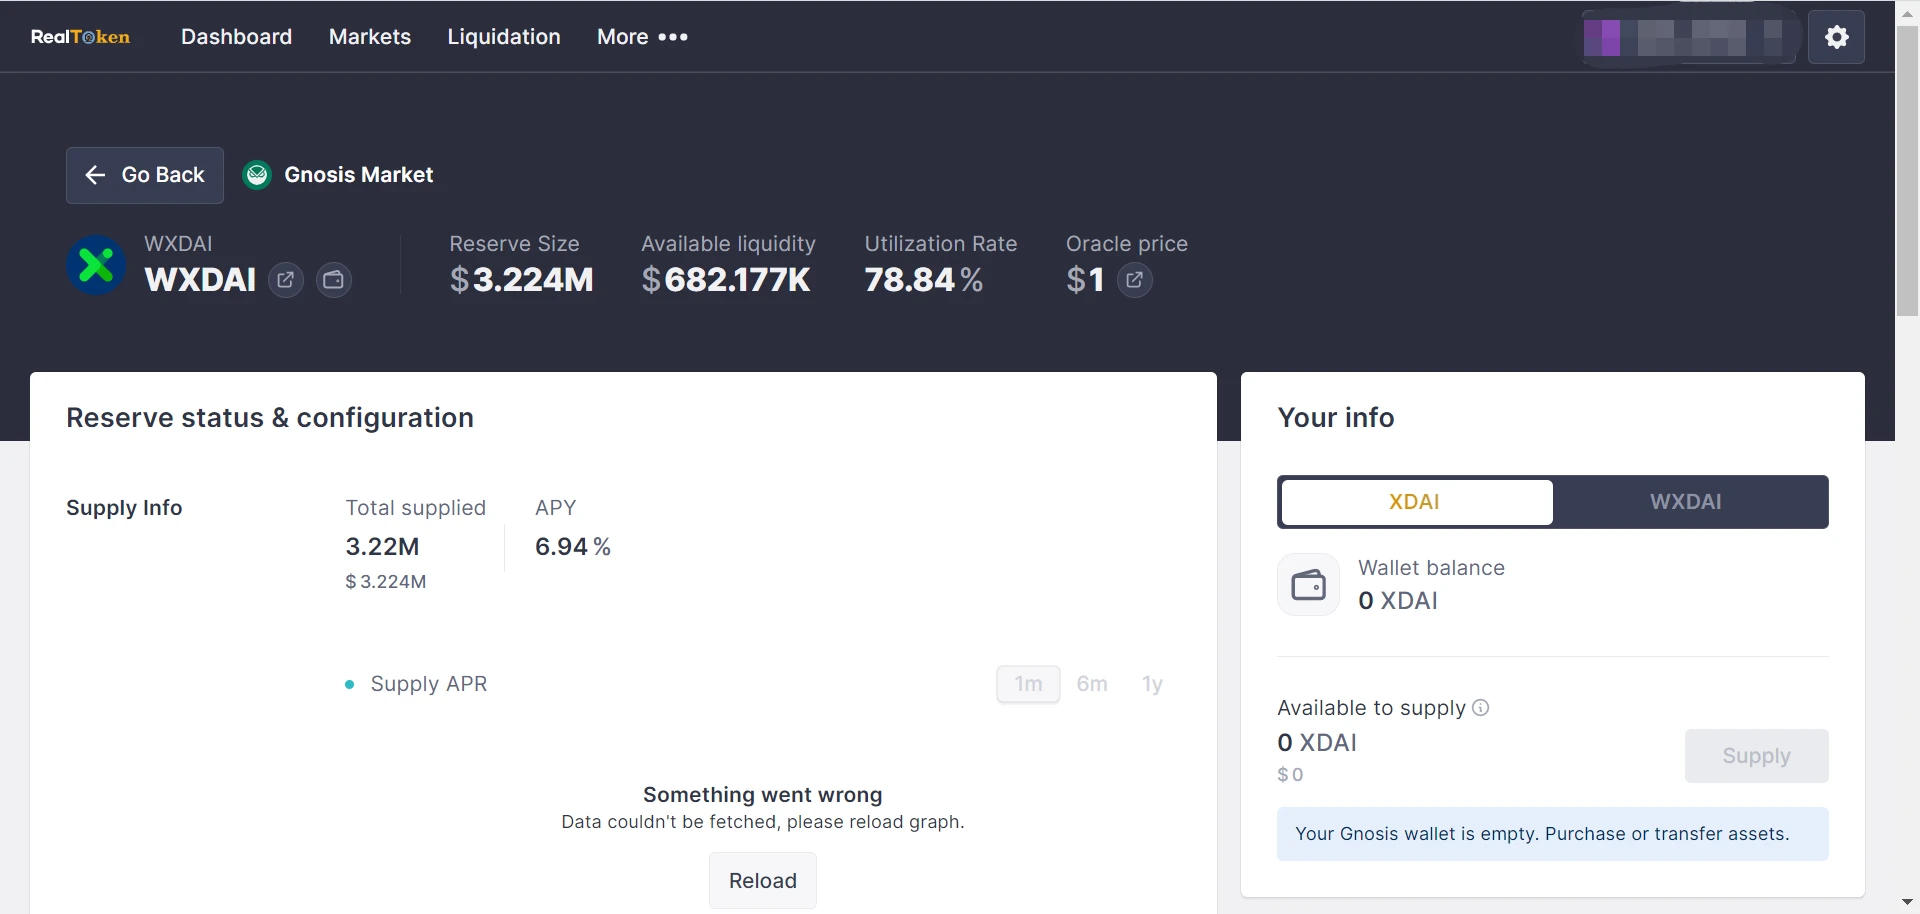Open Oracle price external link icon
The width and height of the screenshot is (1920, 914).
pos(1134,280)
